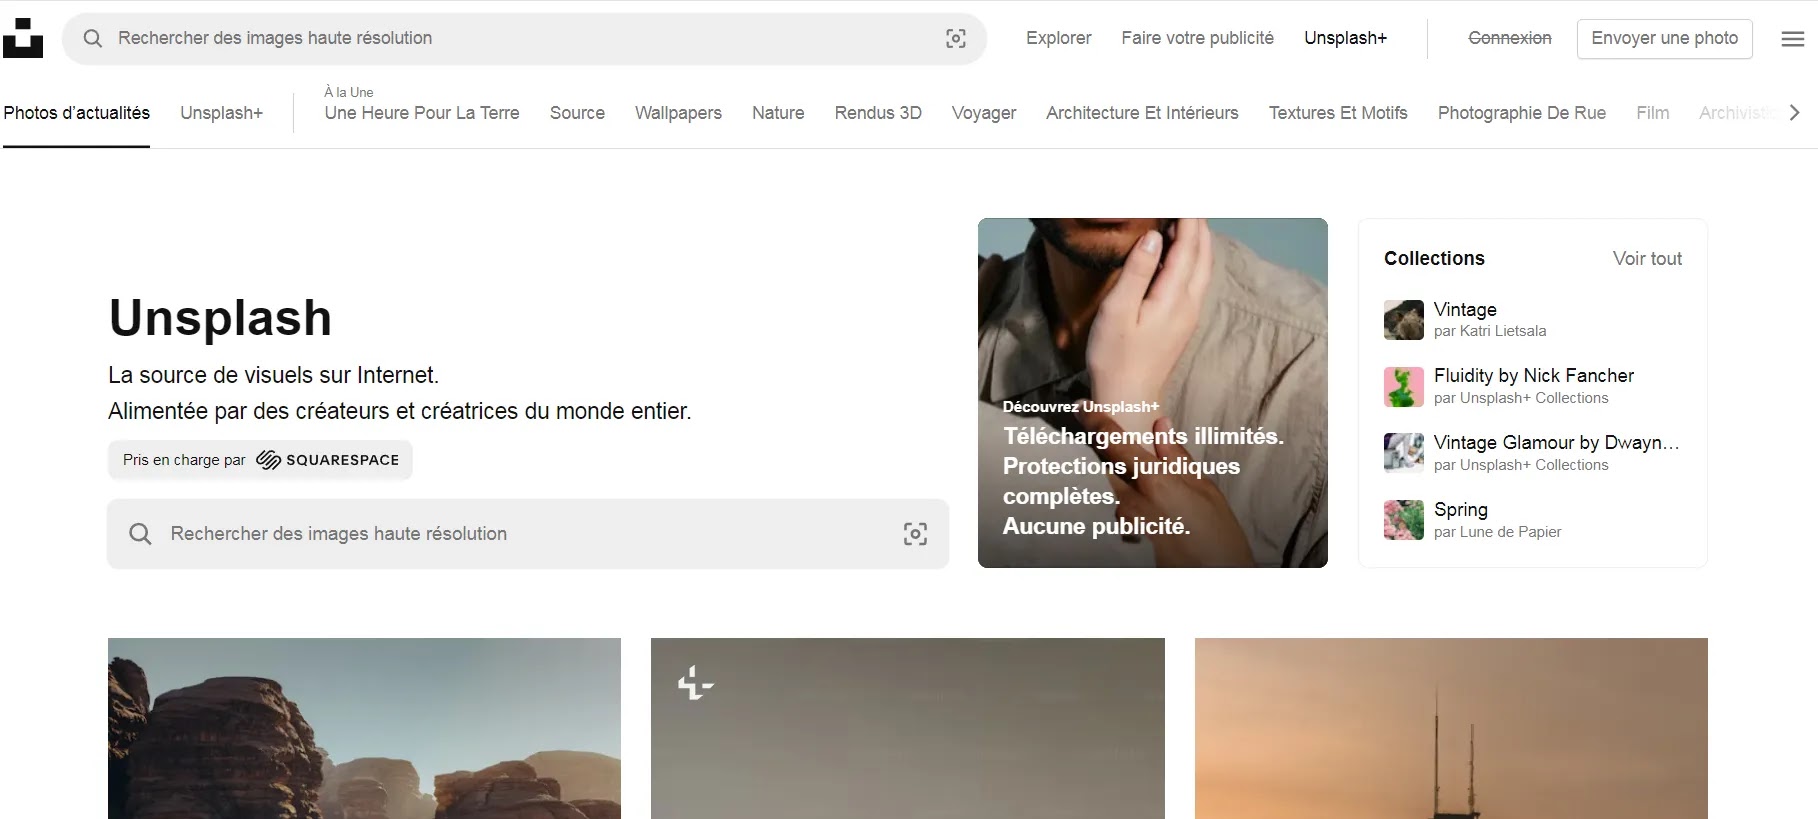Open the Vintage collection title
The height and width of the screenshot is (819, 1818).
click(1465, 310)
